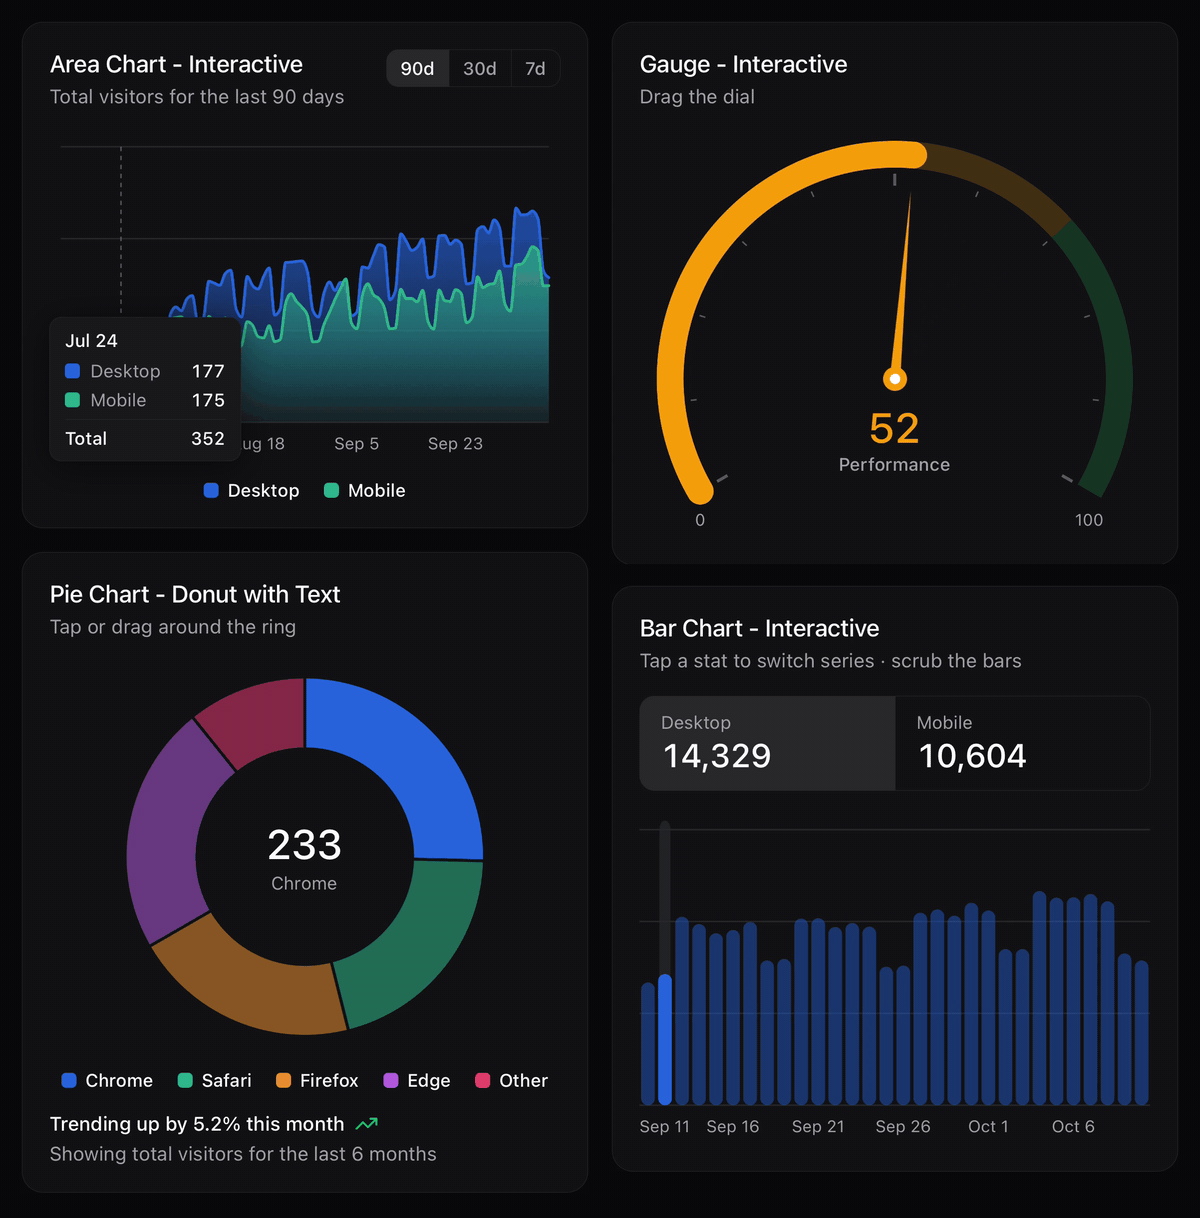Click the Other legend color swatch
Image resolution: width=1200 pixels, height=1218 pixels.
[x=482, y=1080]
